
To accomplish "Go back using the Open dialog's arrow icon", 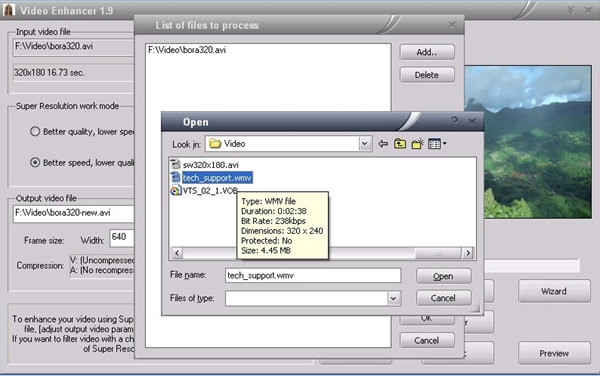I will tap(383, 144).
